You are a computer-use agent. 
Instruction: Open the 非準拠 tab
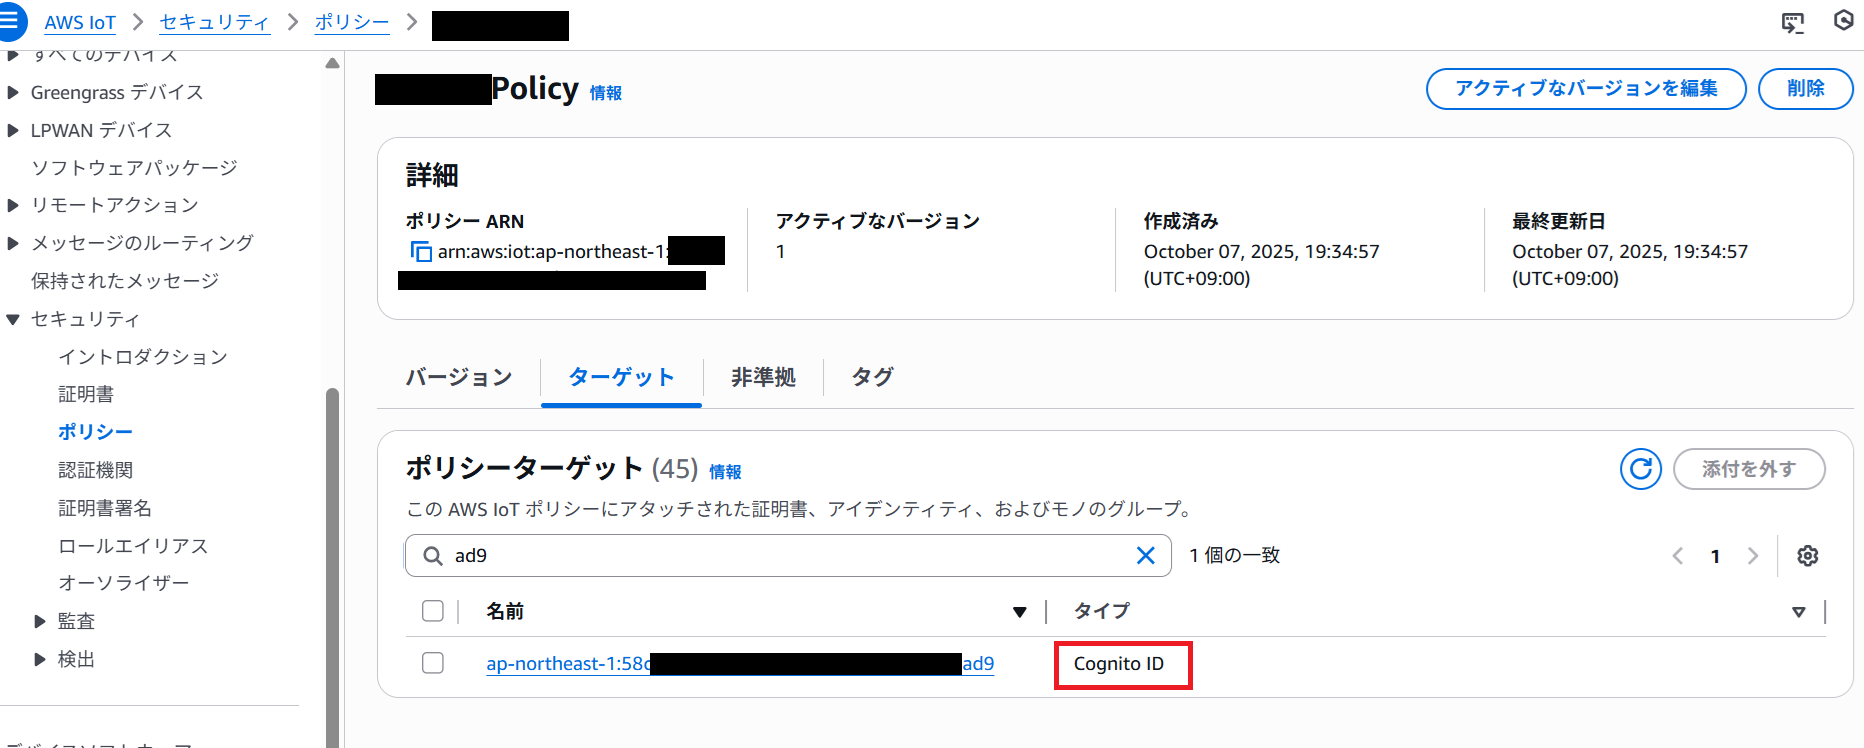tap(763, 377)
